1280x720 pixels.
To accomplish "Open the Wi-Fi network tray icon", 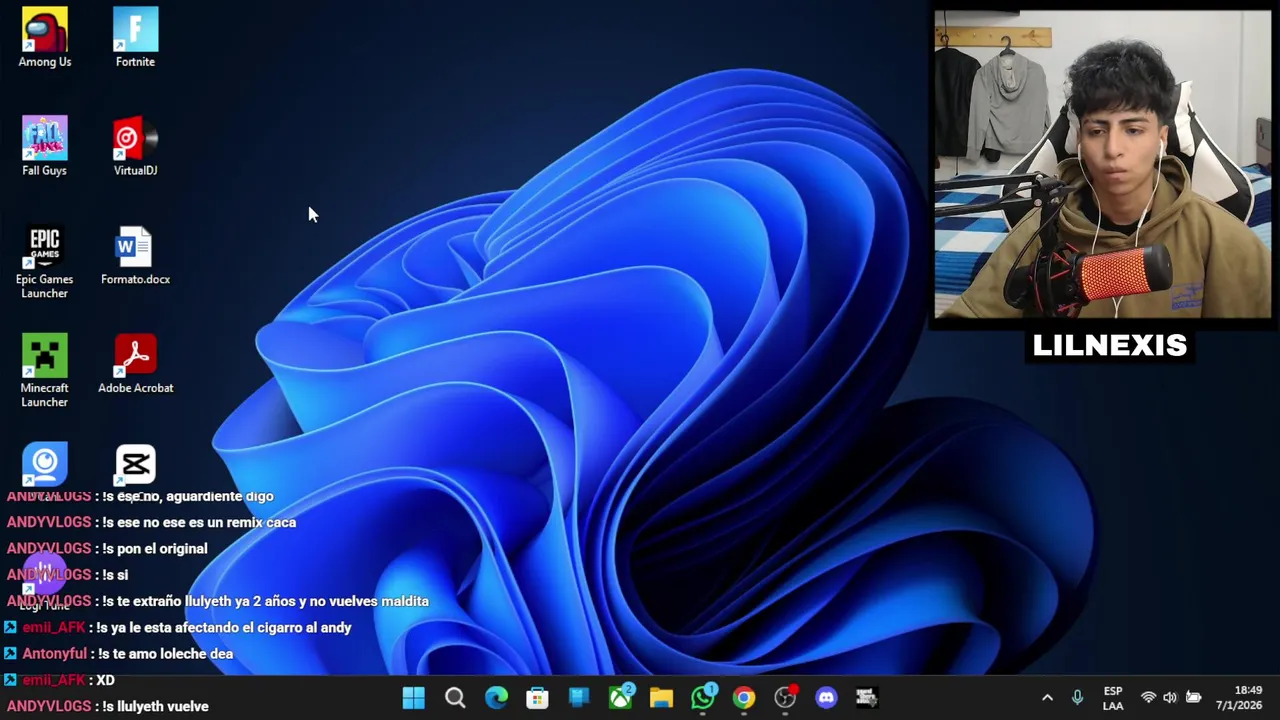I will click(x=1148, y=697).
